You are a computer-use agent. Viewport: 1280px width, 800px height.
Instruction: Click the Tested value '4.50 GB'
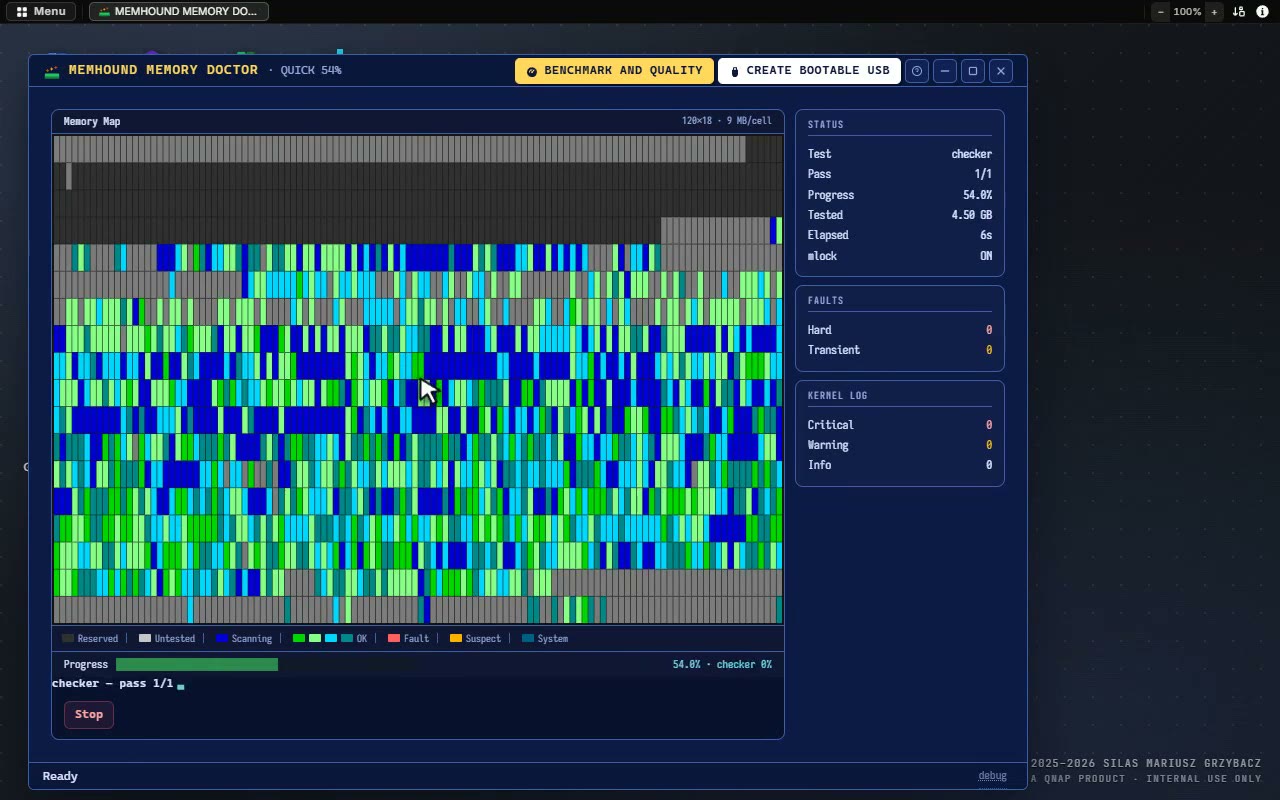coord(971,215)
